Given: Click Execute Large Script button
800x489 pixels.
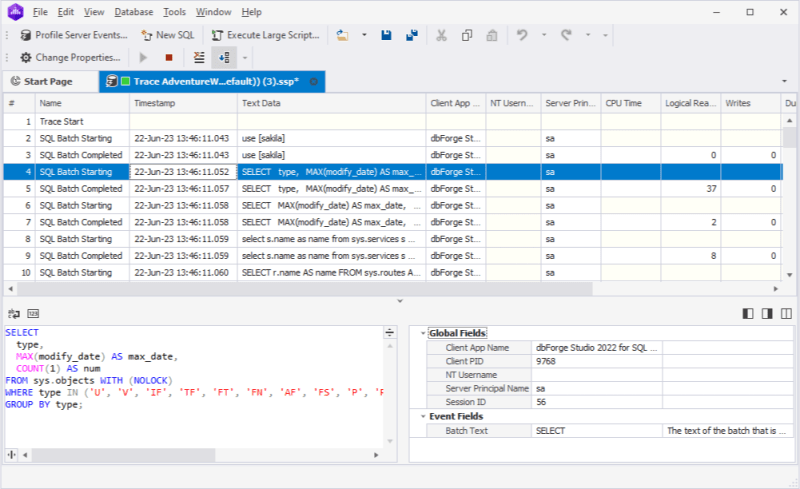Looking at the screenshot, I should click(265, 35).
